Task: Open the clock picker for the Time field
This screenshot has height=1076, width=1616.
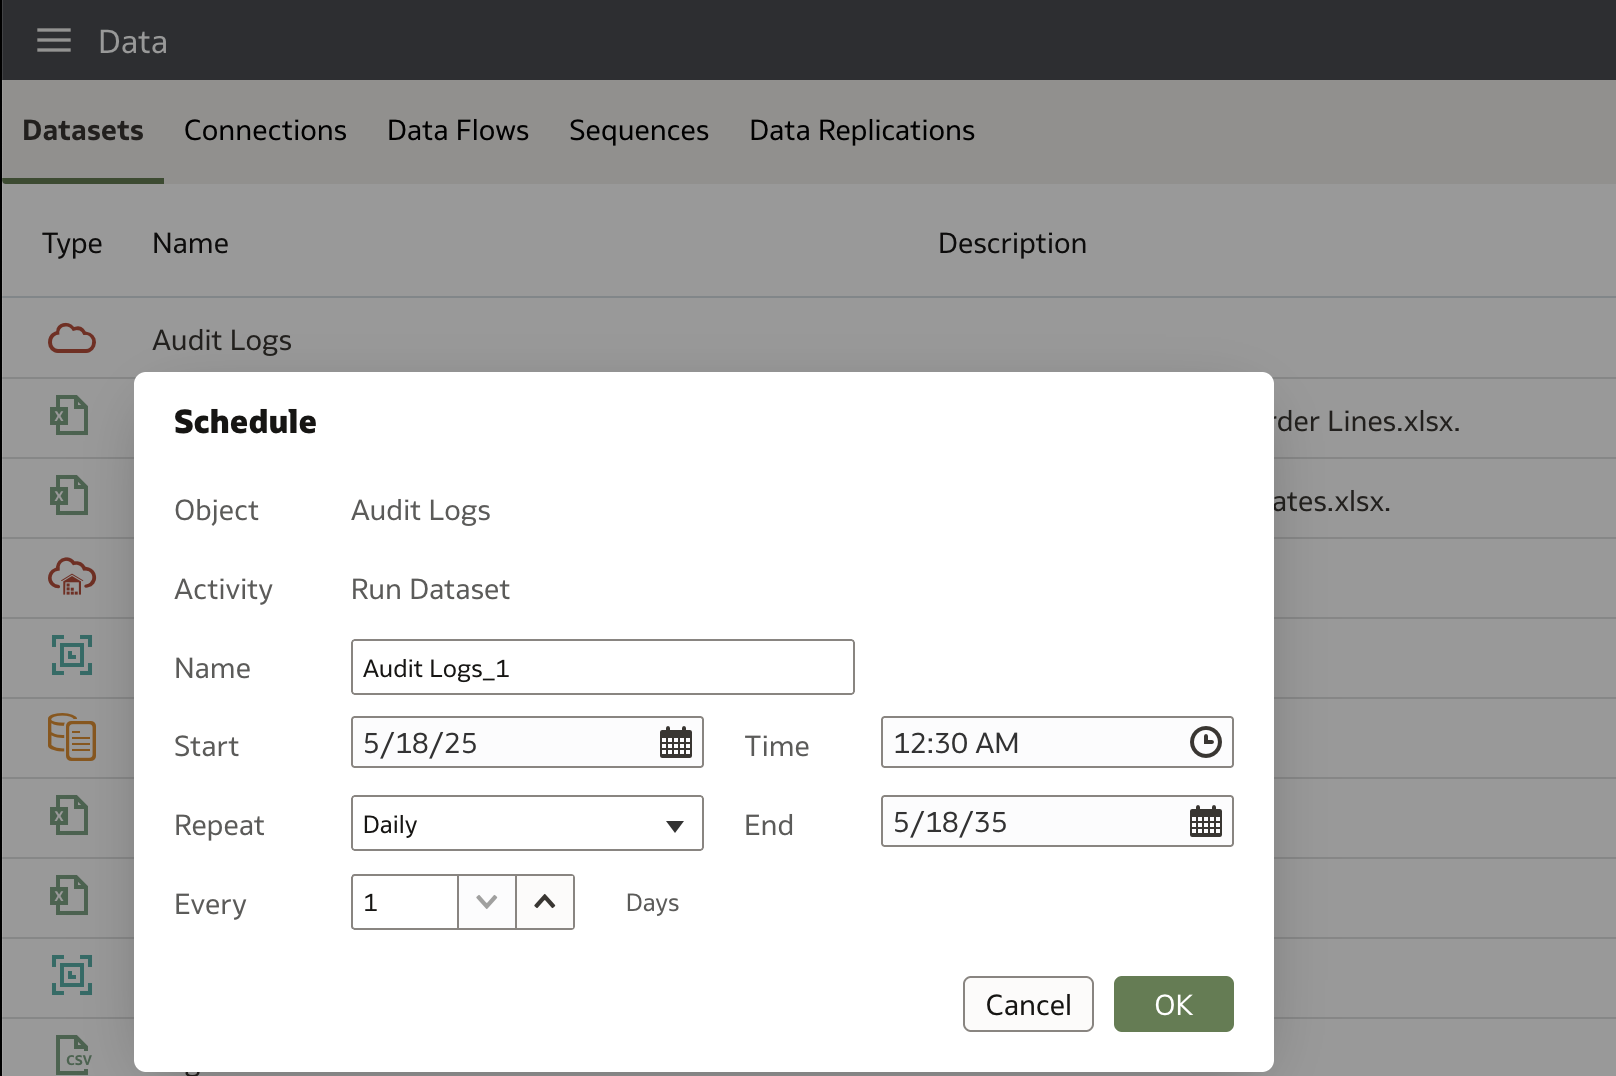Action: click(1207, 742)
